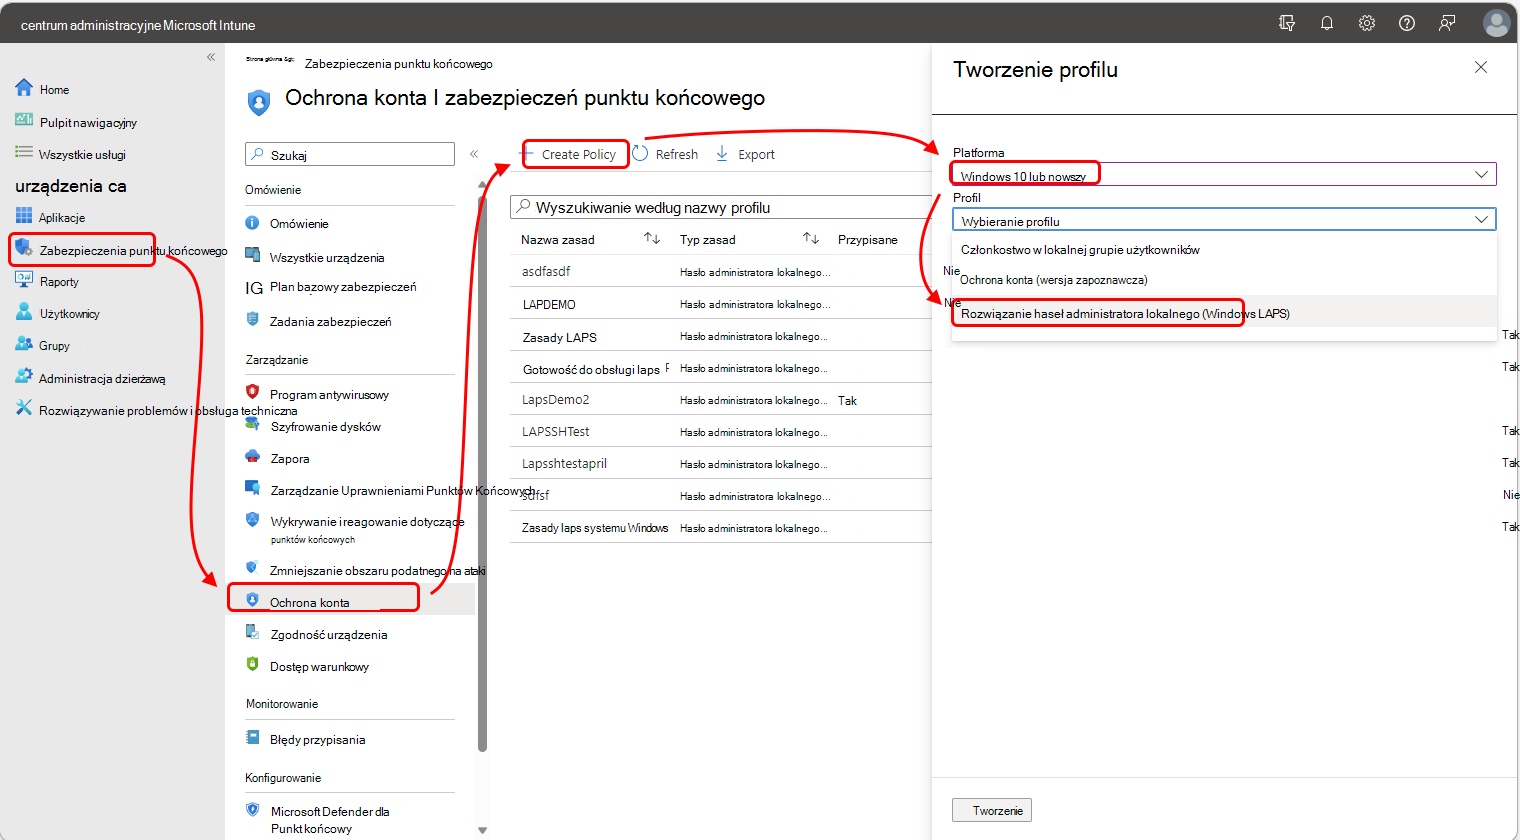This screenshot has height=840, width=1520.
Task: Click the Zapora firewall icon
Action: 253,457
